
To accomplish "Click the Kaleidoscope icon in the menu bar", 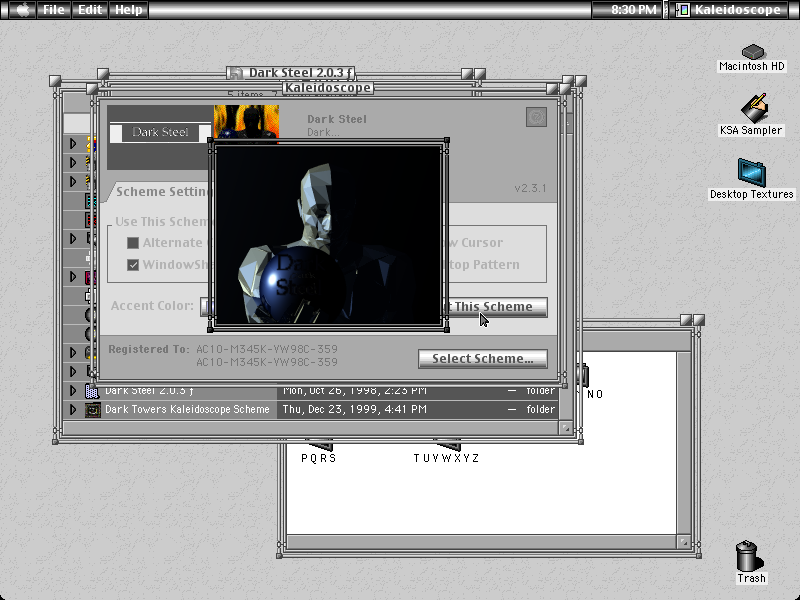I will (683, 9).
